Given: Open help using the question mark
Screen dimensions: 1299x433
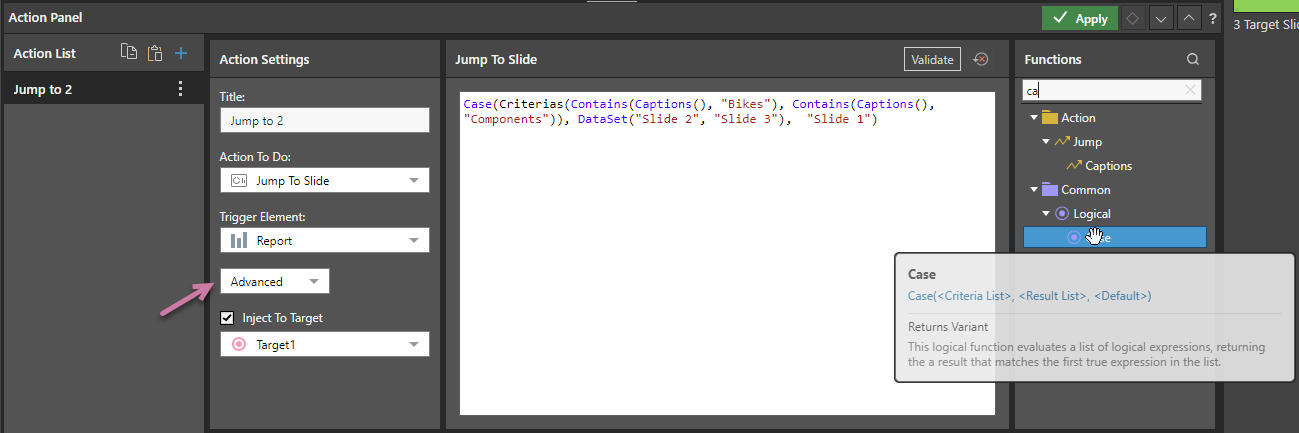Looking at the screenshot, I should click(1212, 18).
